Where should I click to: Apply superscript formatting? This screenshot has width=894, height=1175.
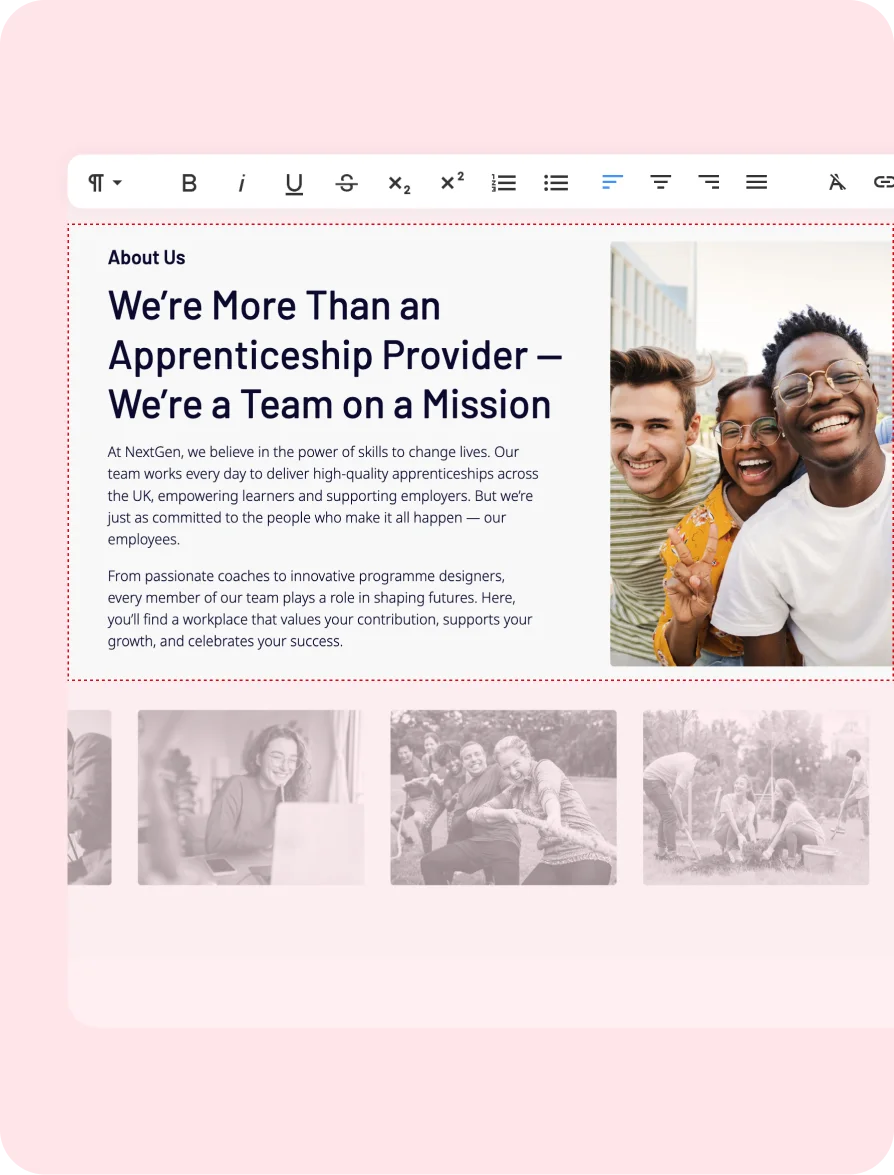click(452, 182)
